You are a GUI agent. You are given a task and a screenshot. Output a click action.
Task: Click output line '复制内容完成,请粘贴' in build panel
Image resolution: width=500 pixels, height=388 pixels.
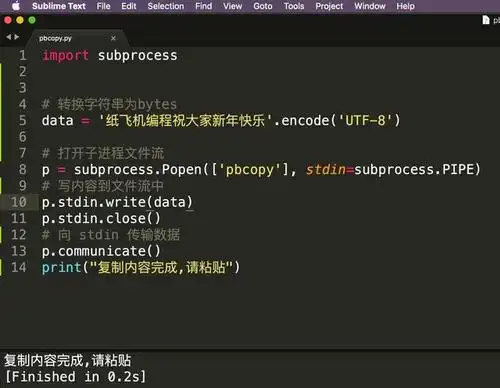coord(68,360)
